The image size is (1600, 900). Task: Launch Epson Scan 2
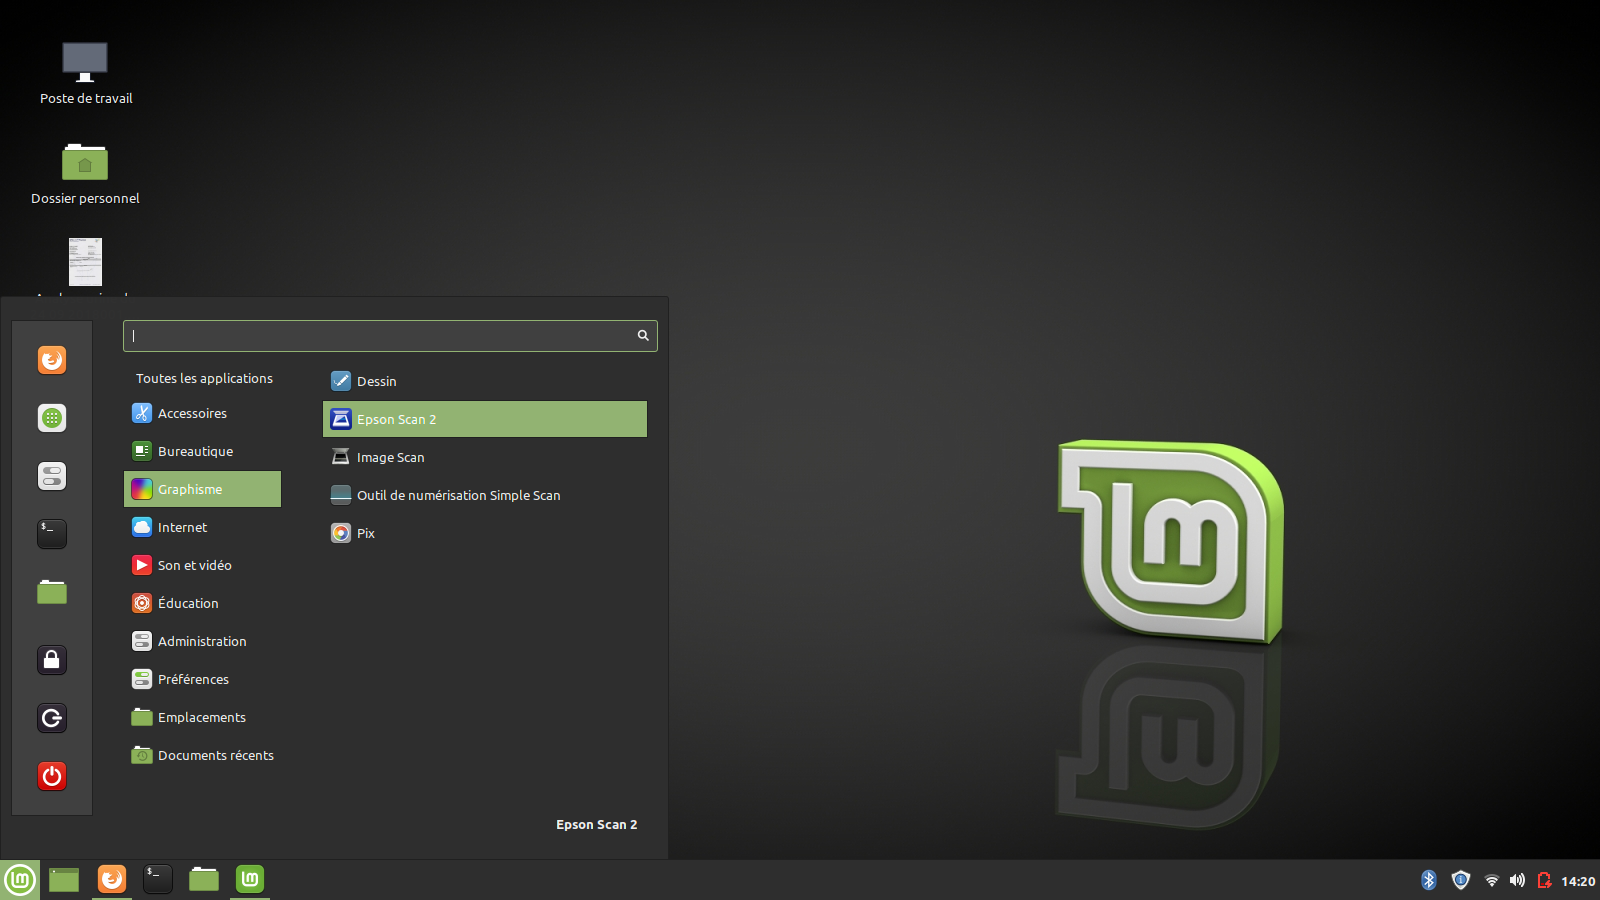tap(485, 419)
